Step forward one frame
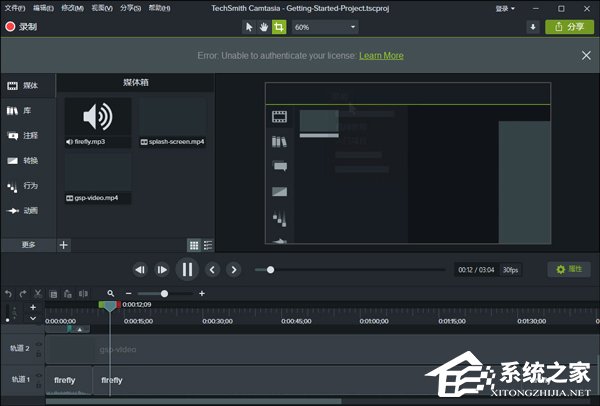 click(x=162, y=270)
